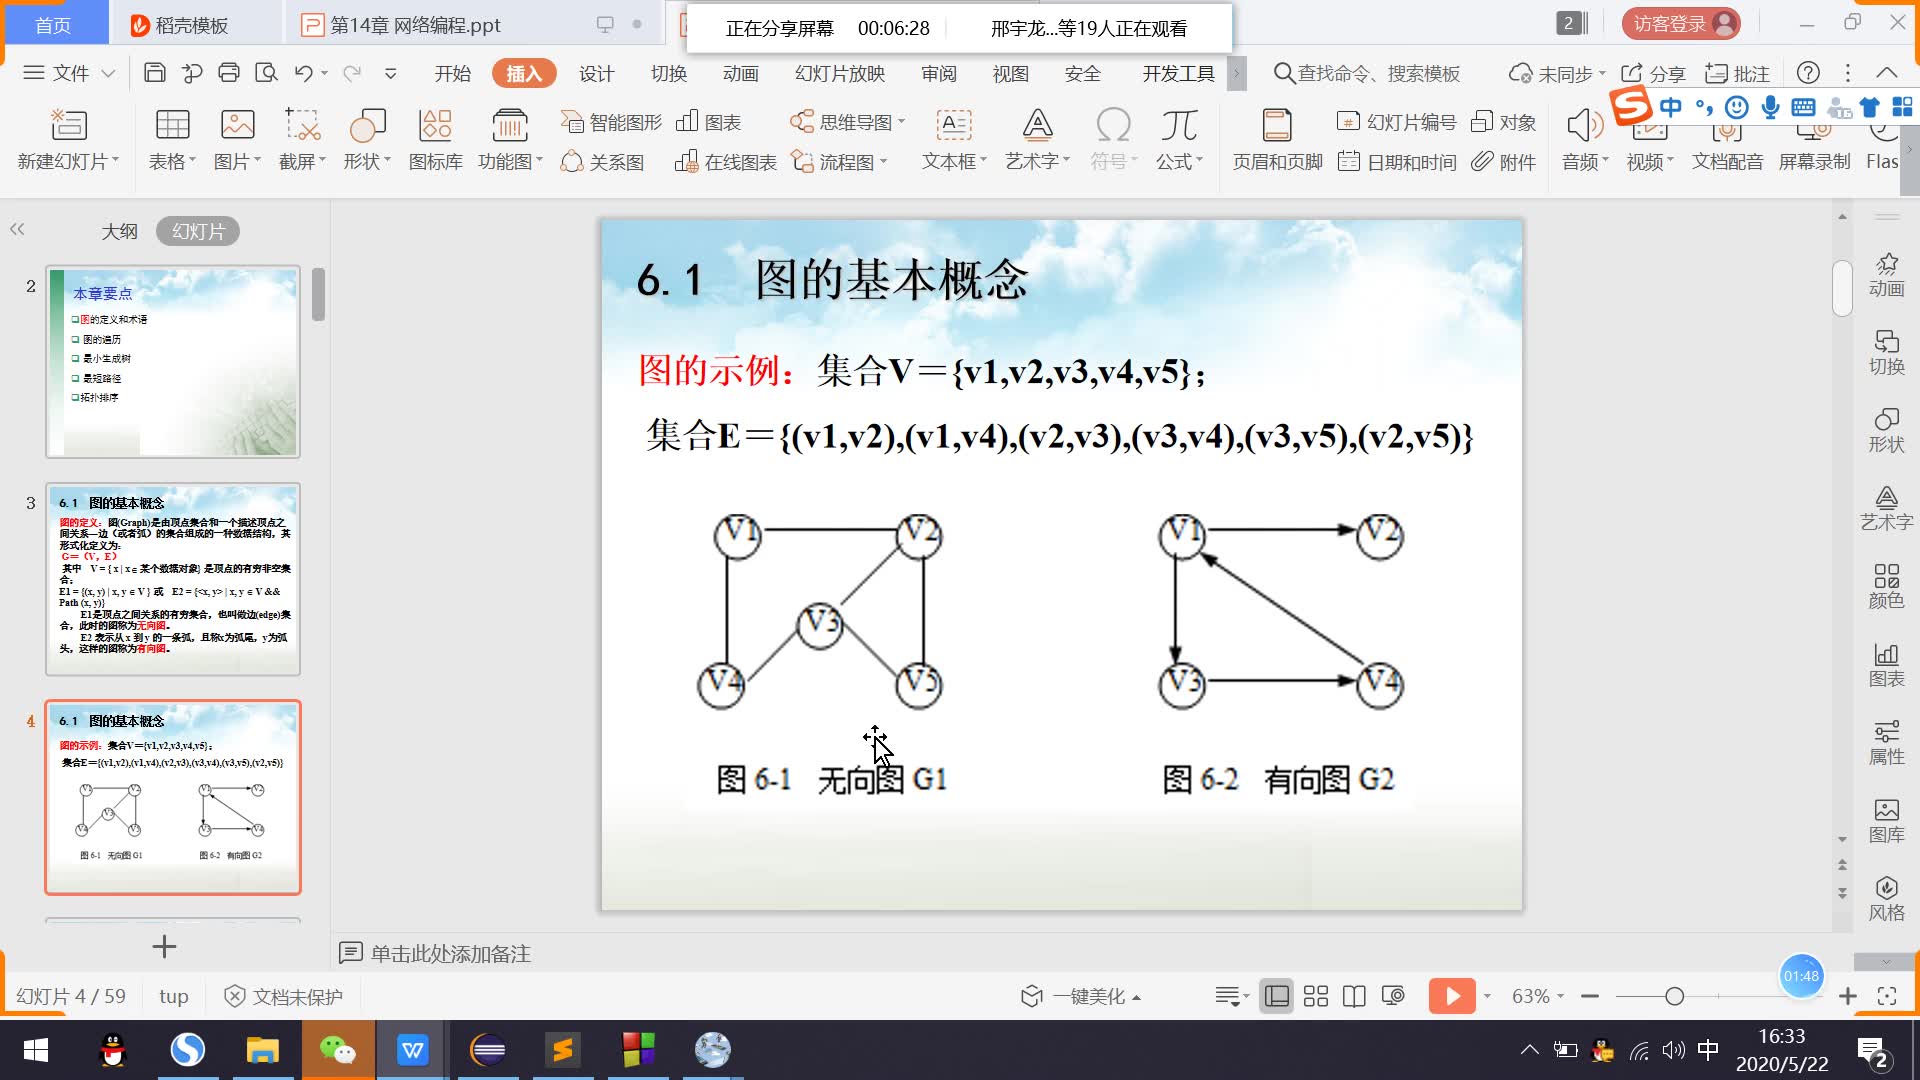Image resolution: width=1920 pixels, height=1080 pixels.
Task: Click the New Slide icon
Action: 68,126
